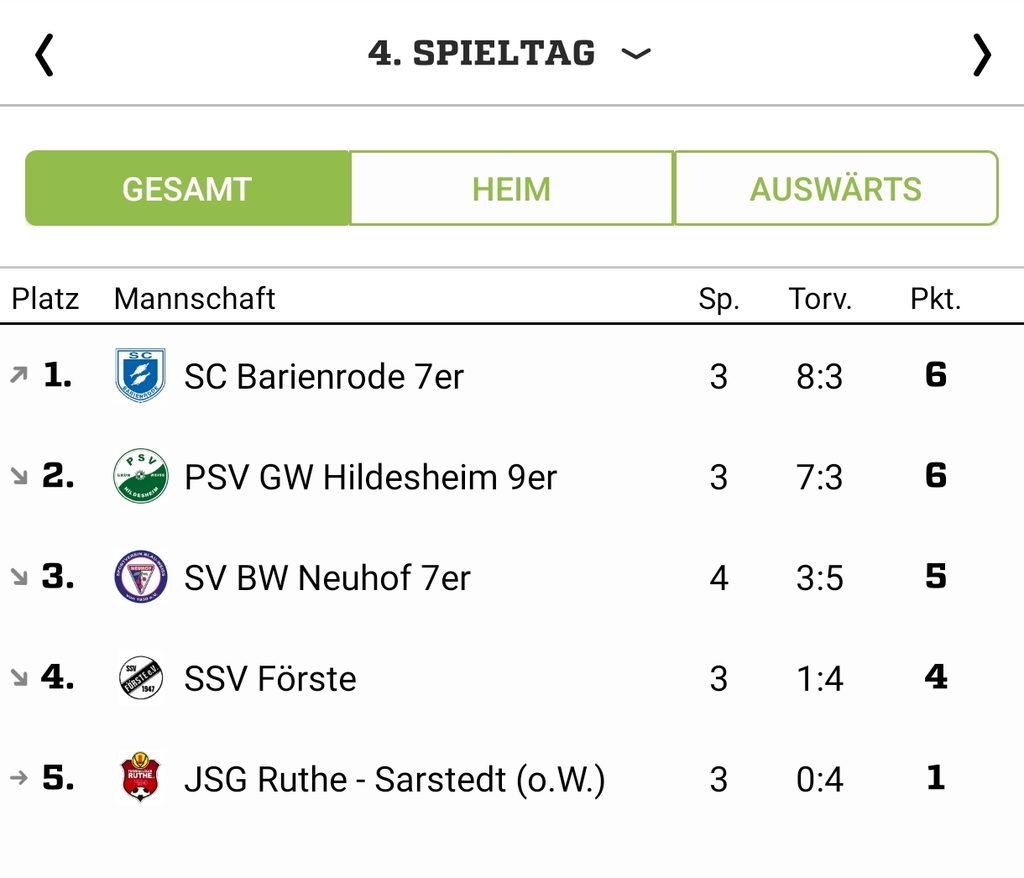Click the SC Barienrode club crest
This screenshot has width=1024, height=878.
click(140, 376)
